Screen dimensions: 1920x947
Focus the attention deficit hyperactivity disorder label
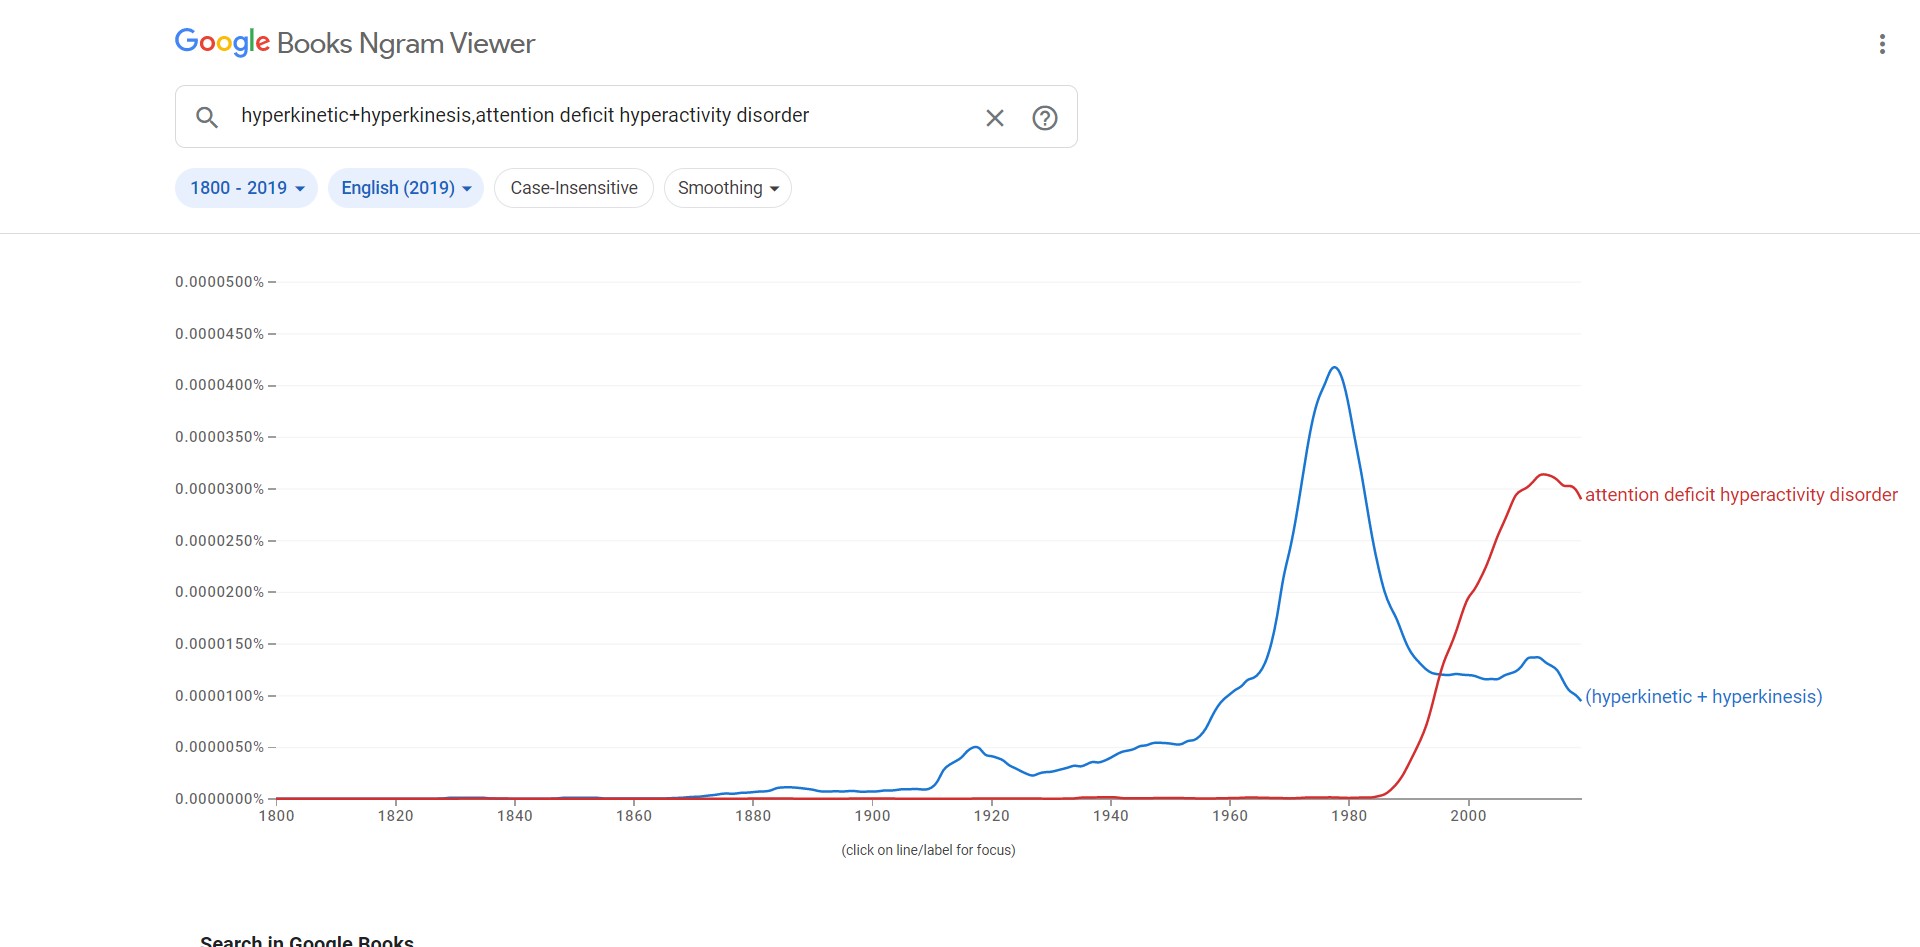[x=1740, y=495]
